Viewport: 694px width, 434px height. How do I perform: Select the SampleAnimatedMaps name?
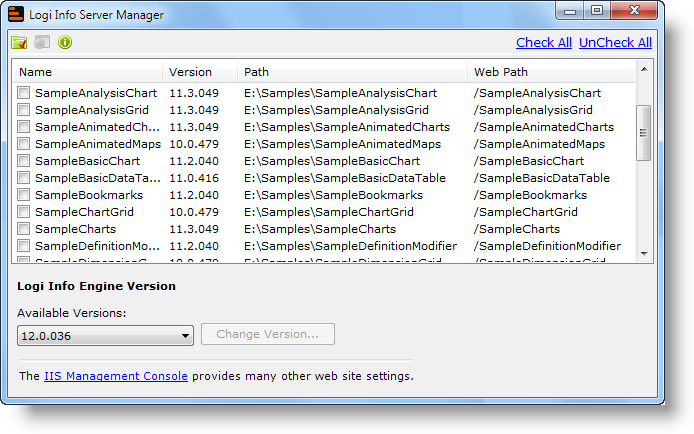pyautogui.click(x=98, y=144)
